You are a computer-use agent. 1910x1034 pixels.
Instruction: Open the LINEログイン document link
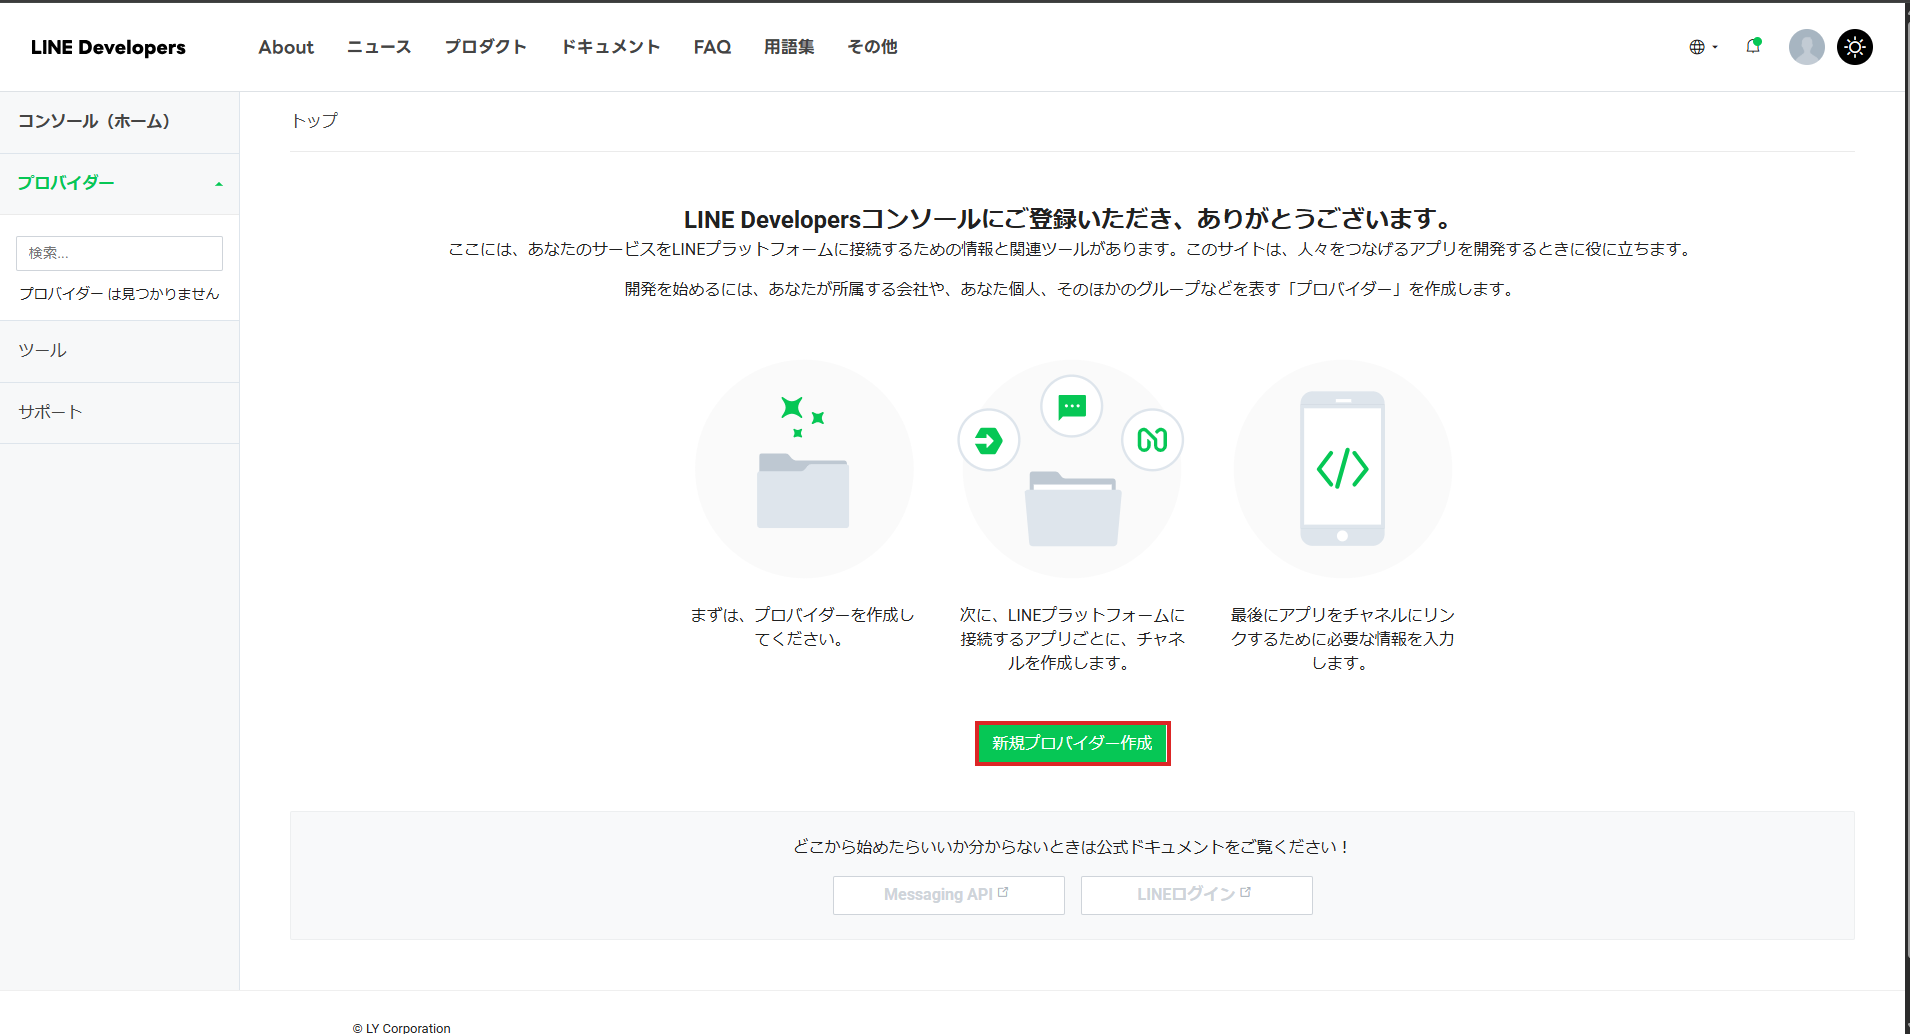click(1196, 895)
